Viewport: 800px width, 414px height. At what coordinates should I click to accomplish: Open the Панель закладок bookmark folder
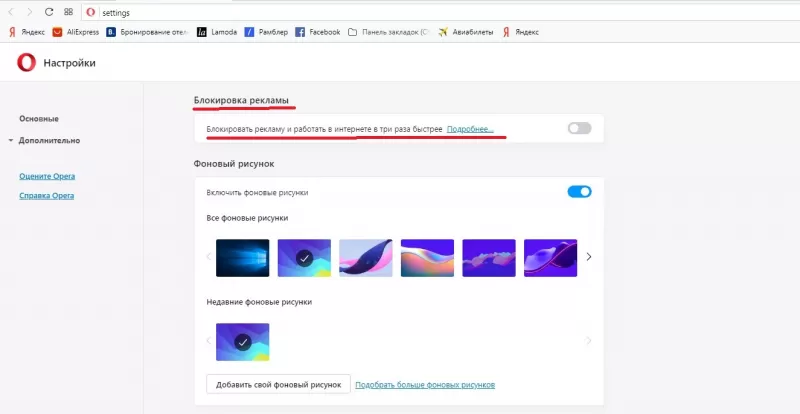click(389, 32)
